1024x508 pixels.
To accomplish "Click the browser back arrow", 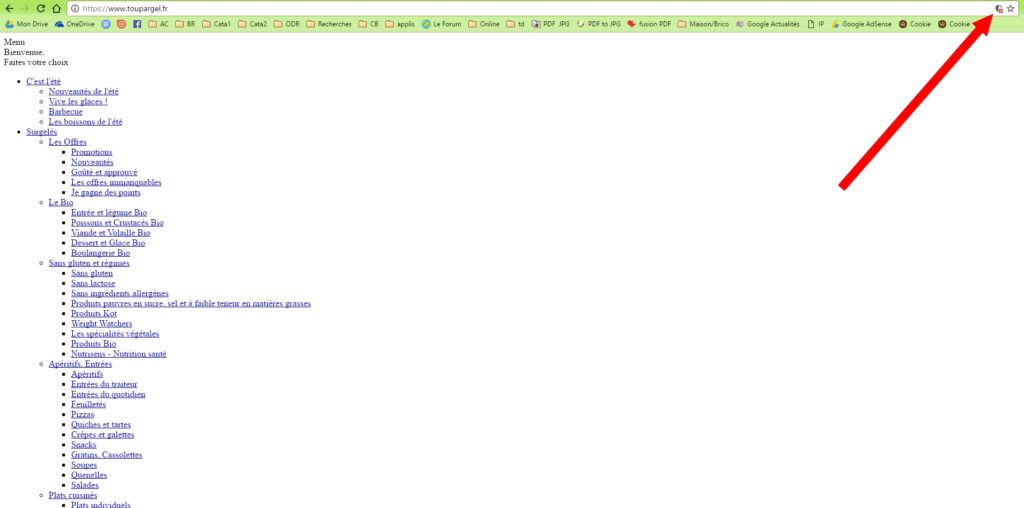I will (10, 8).
